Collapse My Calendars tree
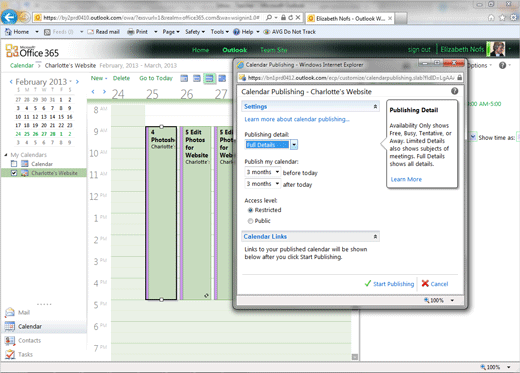 tap(6, 155)
